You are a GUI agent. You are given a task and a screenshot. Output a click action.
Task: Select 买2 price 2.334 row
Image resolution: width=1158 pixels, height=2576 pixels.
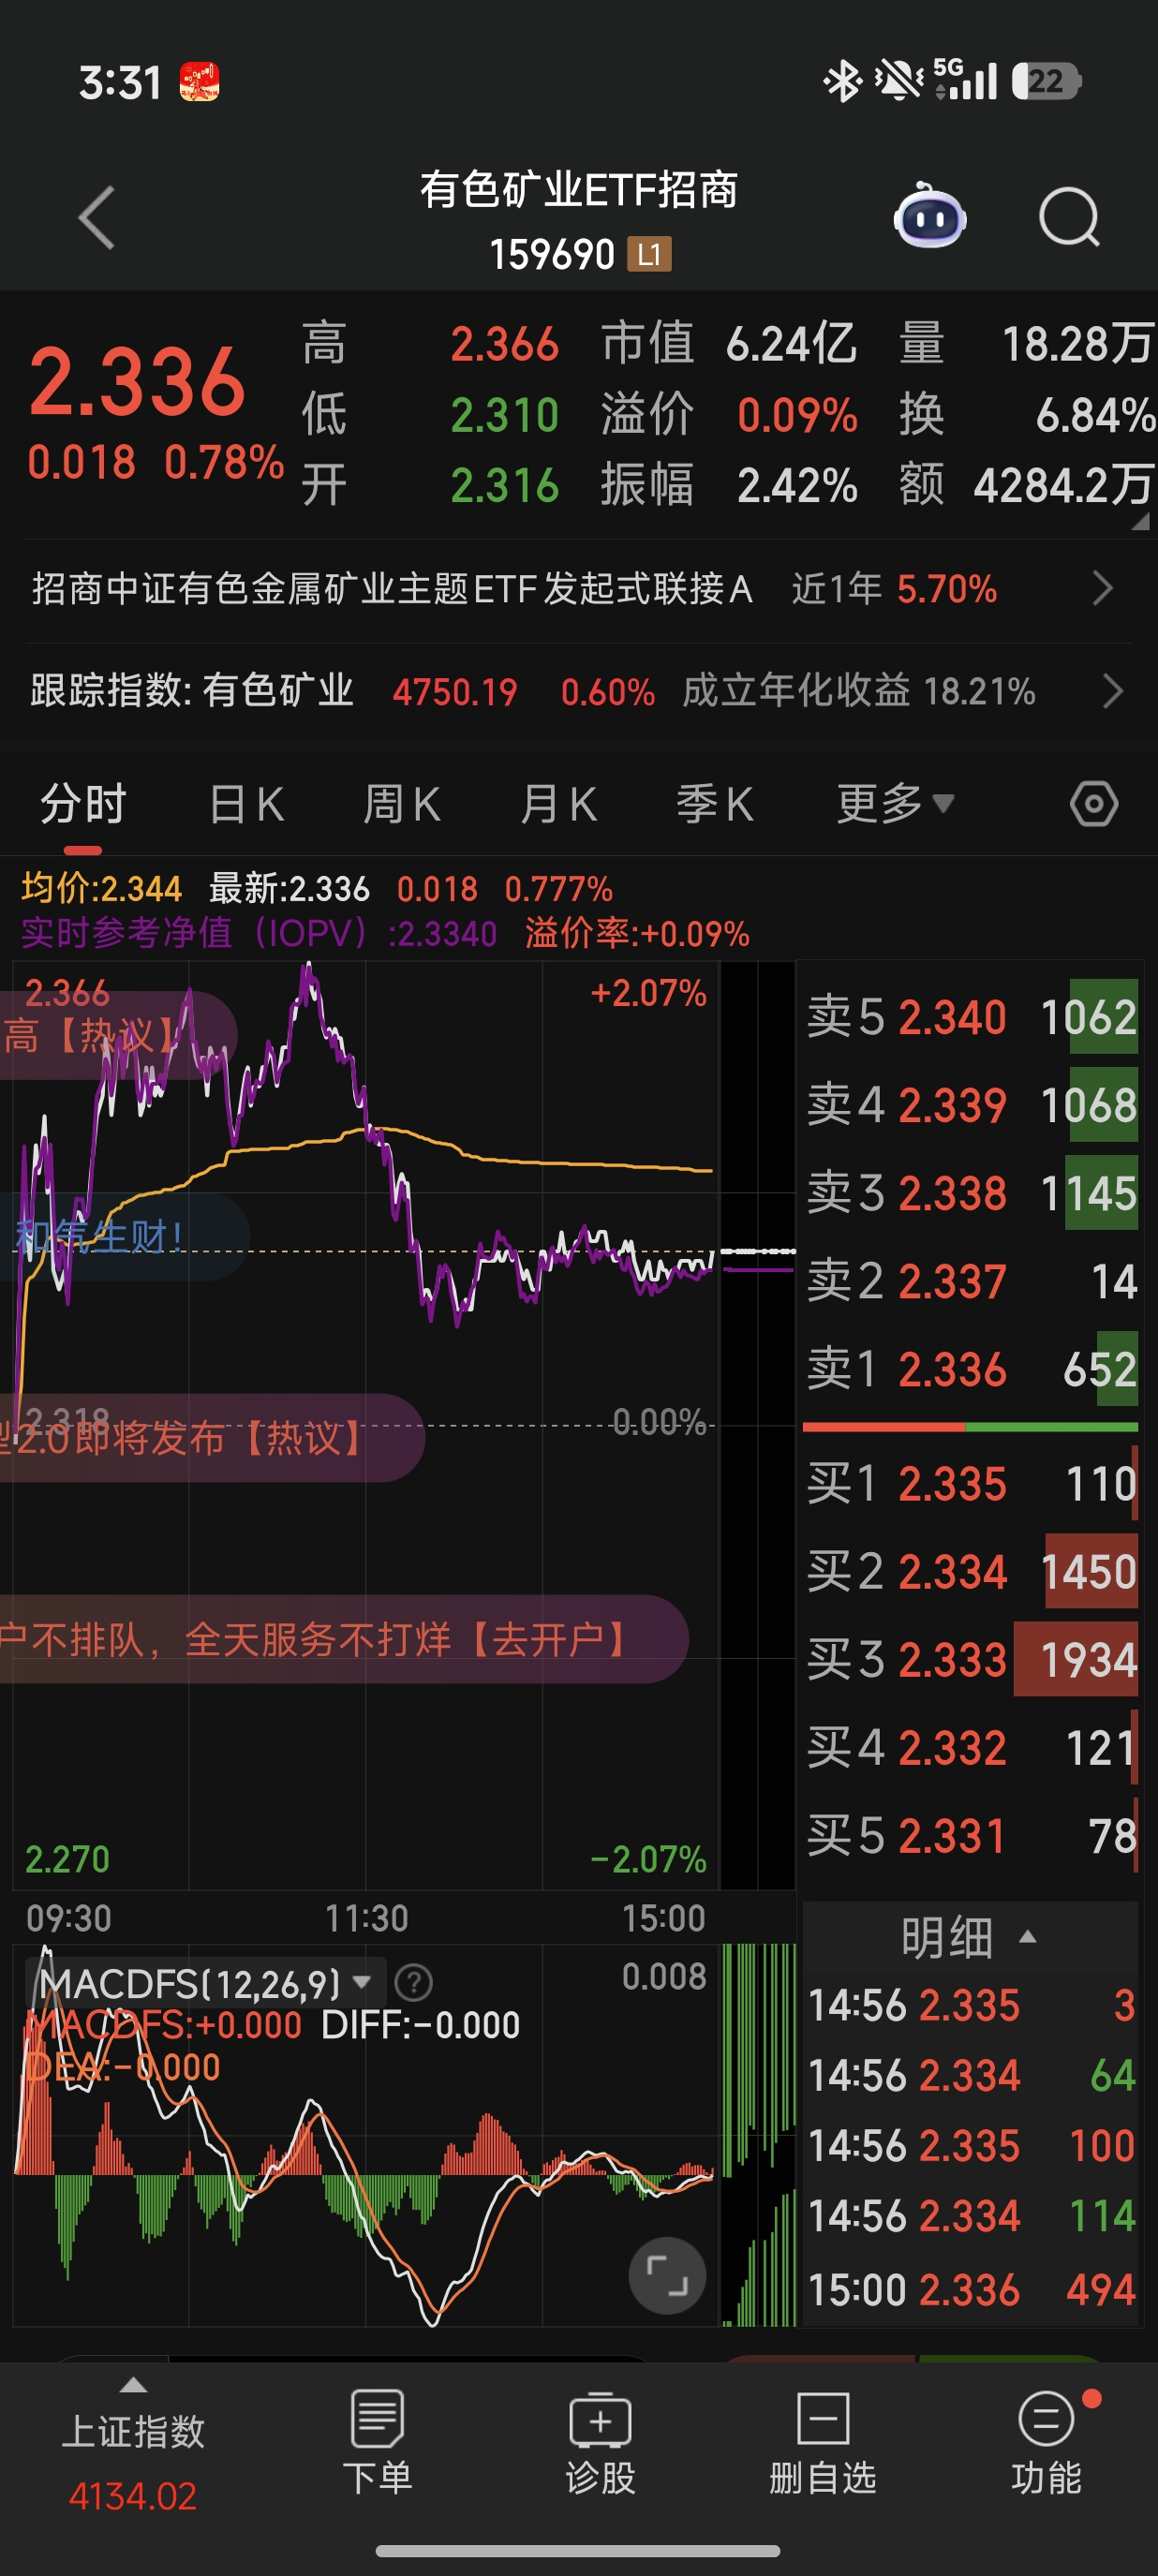coord(972,1571)
